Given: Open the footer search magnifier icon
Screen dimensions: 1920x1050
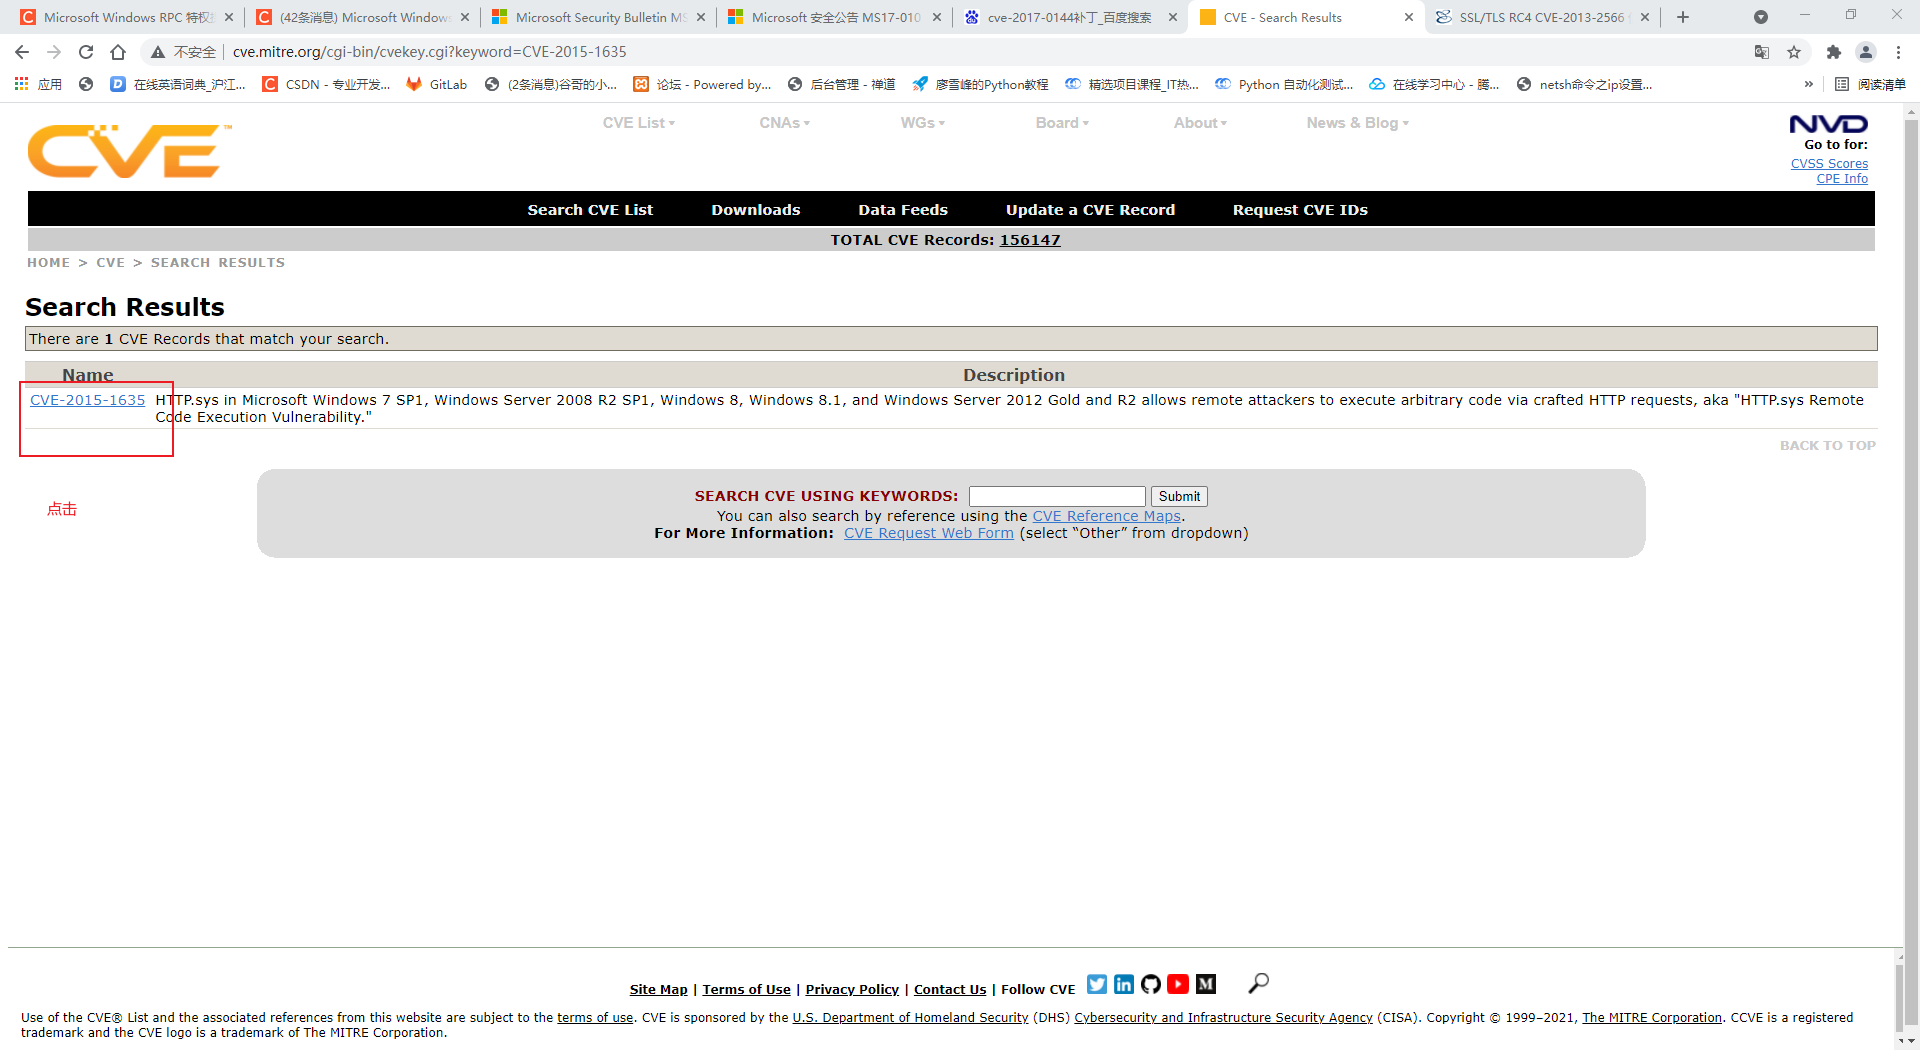Looking at the screenshot, I should click(1257, 984).
